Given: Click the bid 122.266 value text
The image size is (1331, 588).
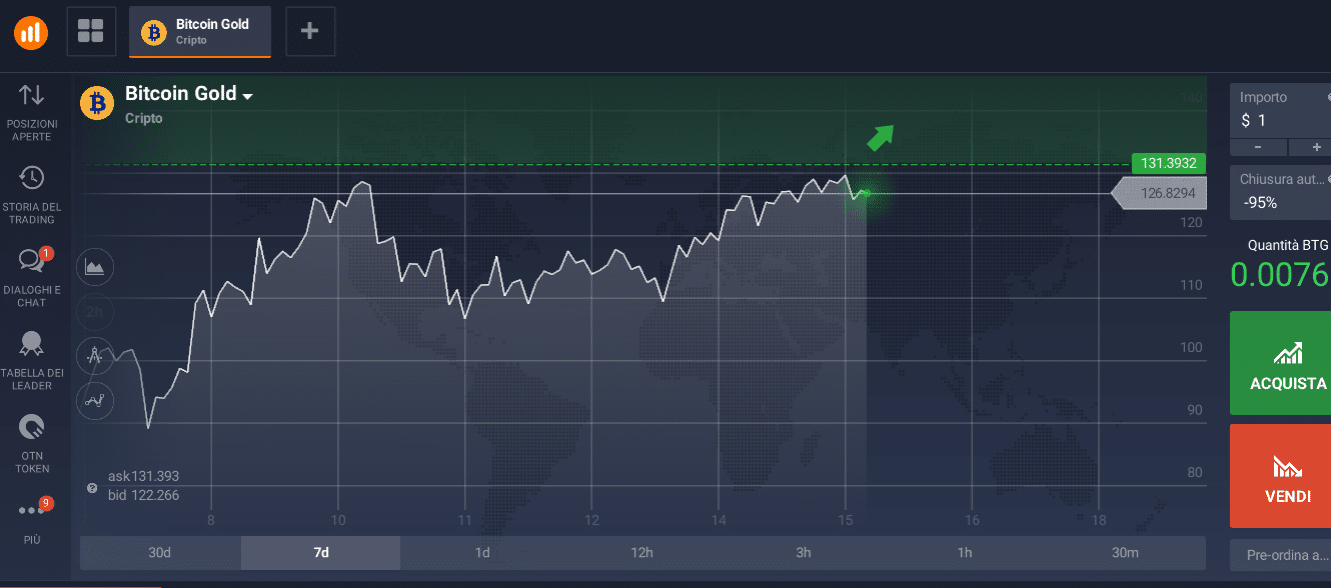Looking at the screenshot, I should coord(144,495).
